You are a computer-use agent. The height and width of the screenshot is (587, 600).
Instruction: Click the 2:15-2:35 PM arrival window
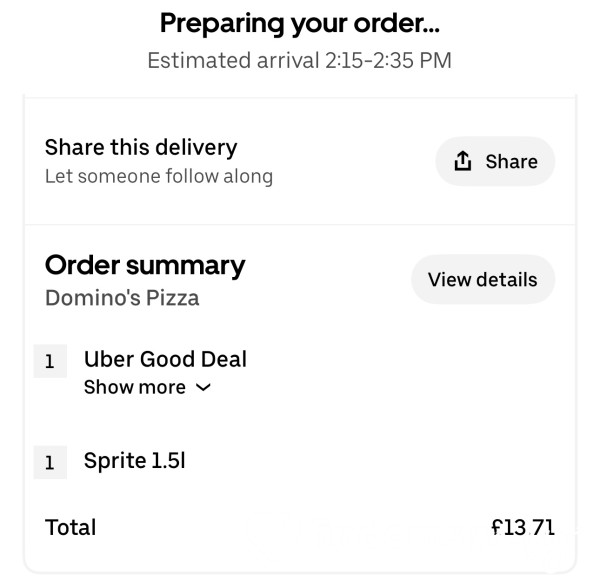388,60
